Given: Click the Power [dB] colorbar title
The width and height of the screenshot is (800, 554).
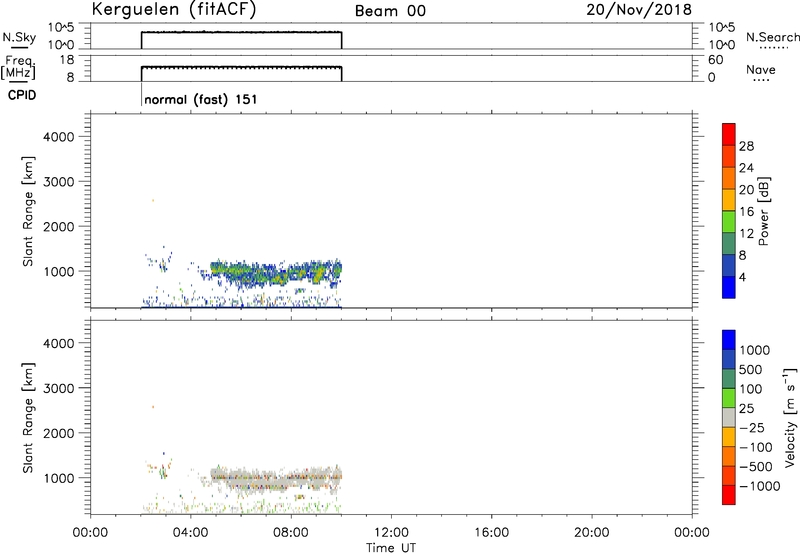Looking at the screenshot, I should (x=763, y=211).
